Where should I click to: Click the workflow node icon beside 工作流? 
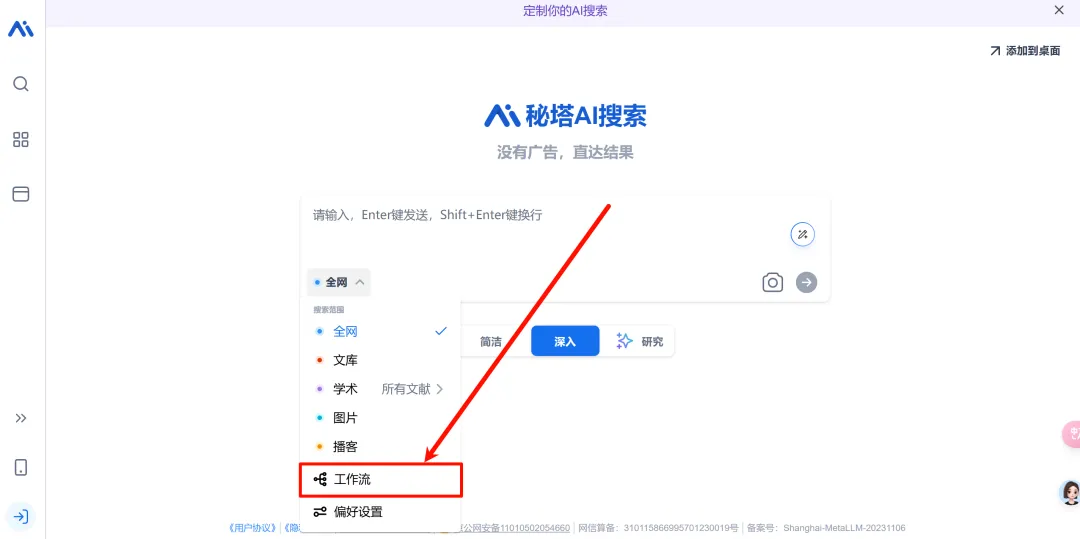pos(320,480)
